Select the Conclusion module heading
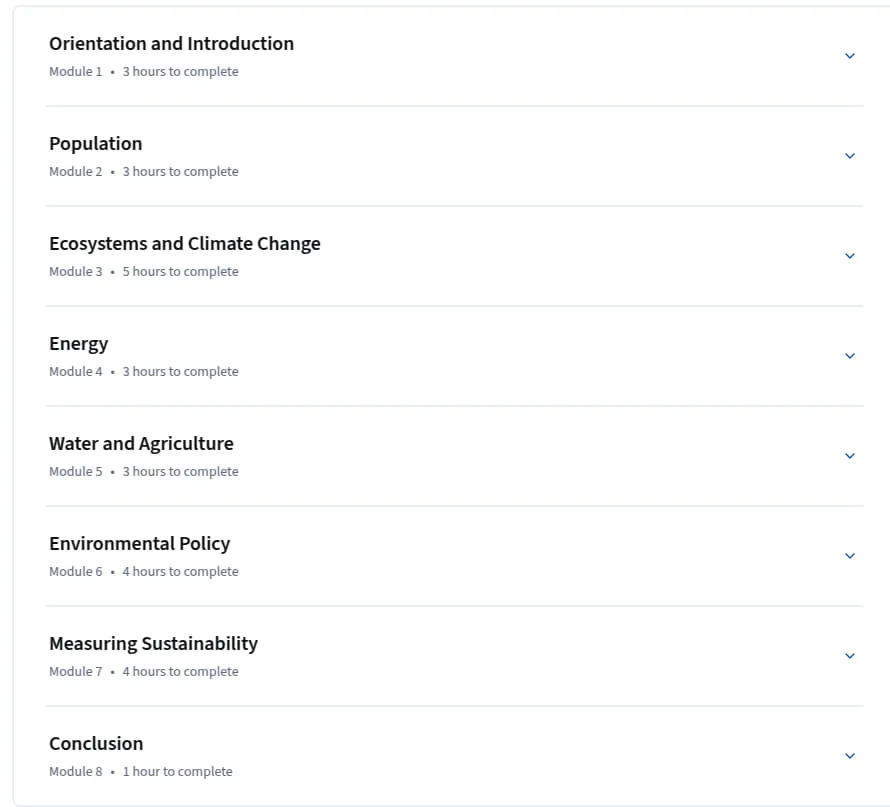This screenshot has height=807, width=890. pos(96,743)
